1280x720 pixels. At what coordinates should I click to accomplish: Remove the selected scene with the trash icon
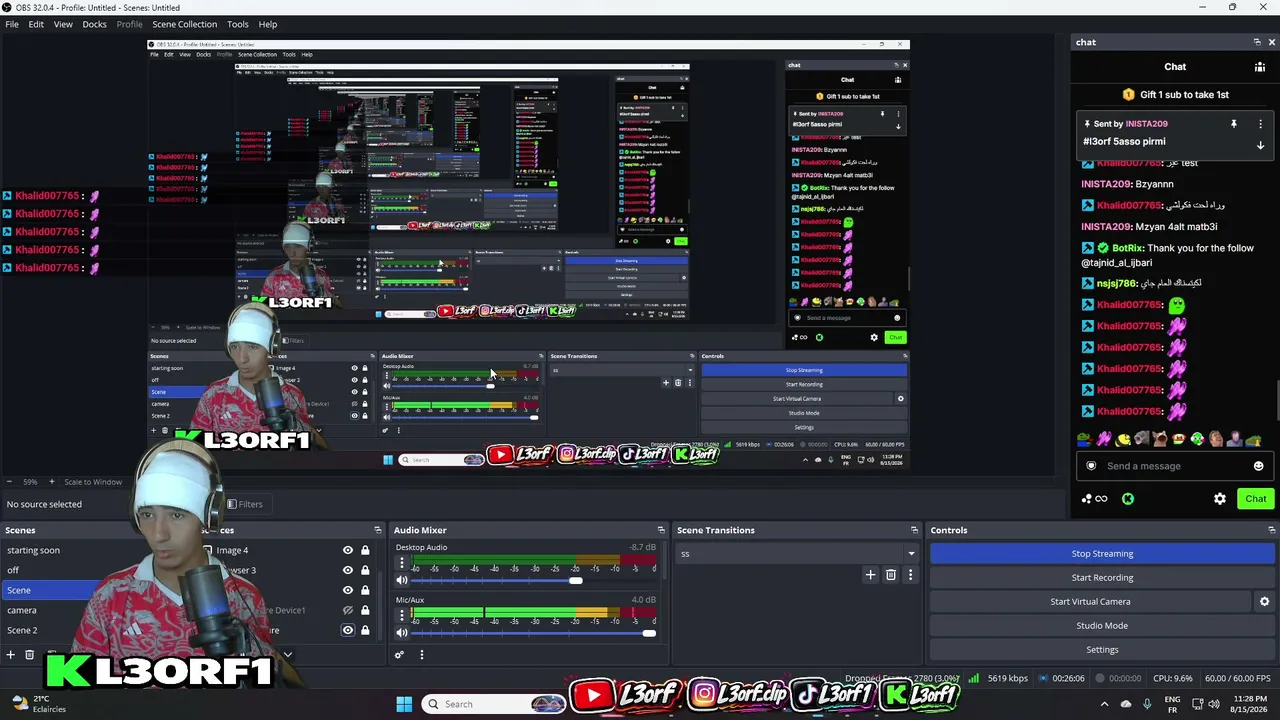(30, 655)
